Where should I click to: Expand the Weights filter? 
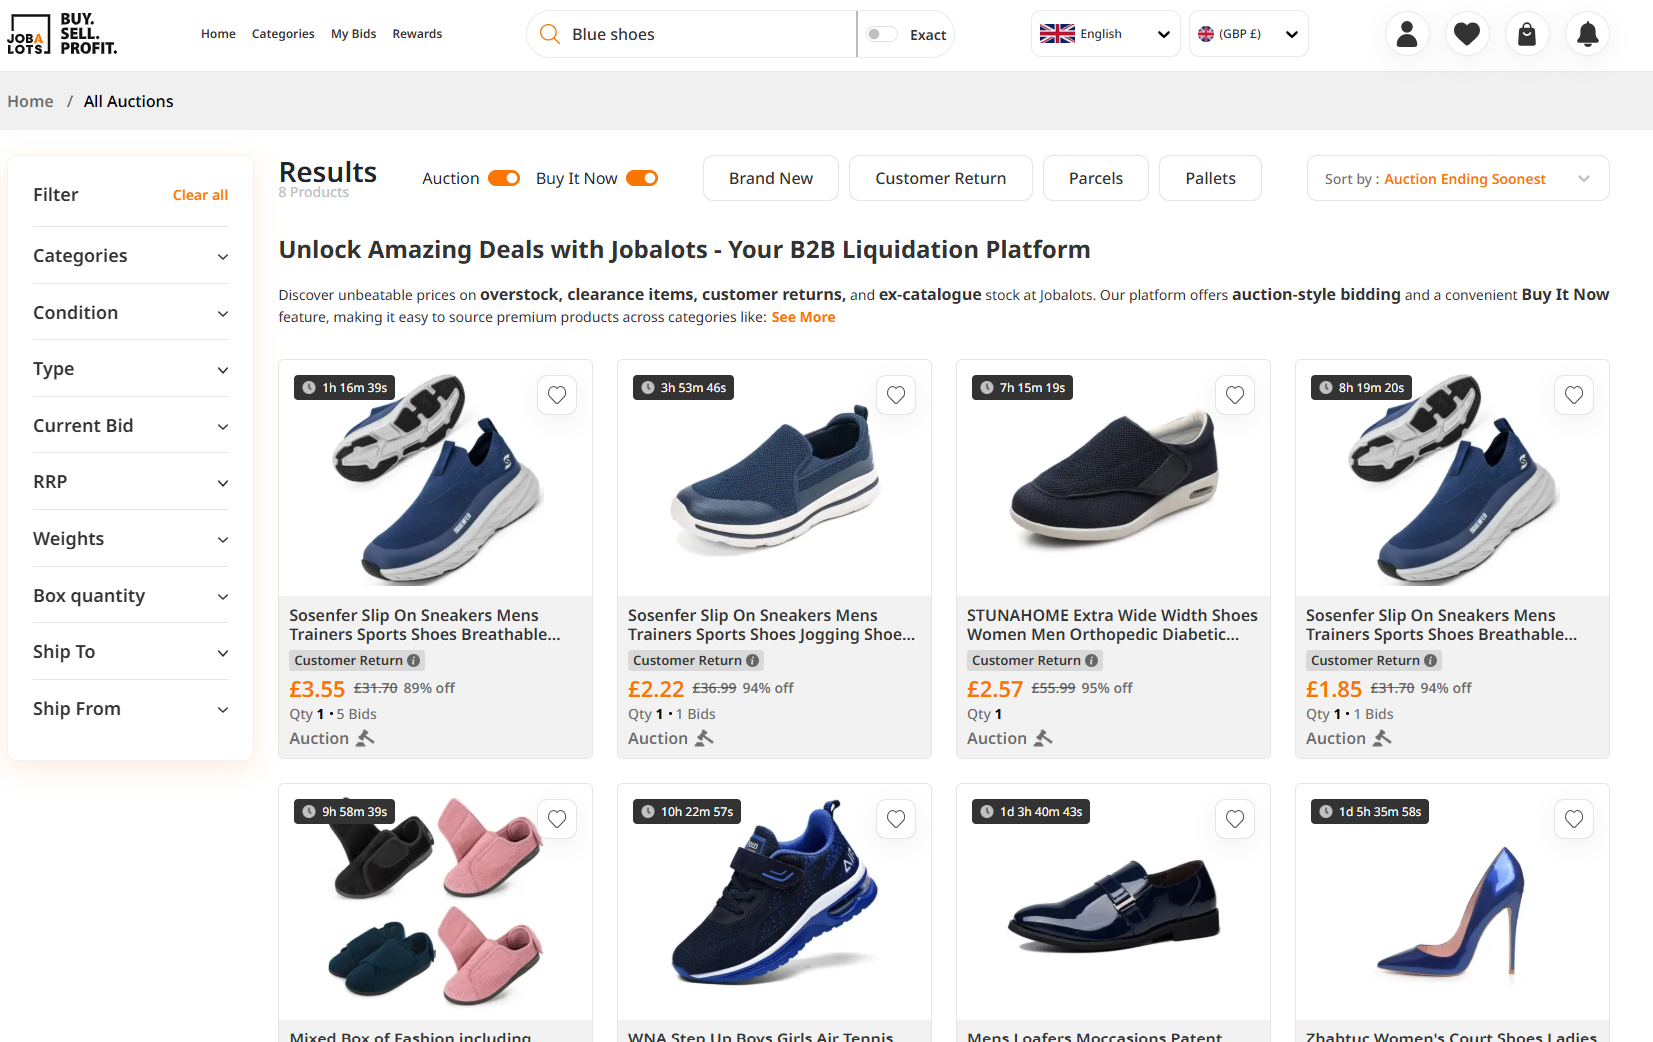[x=130, y=539]
